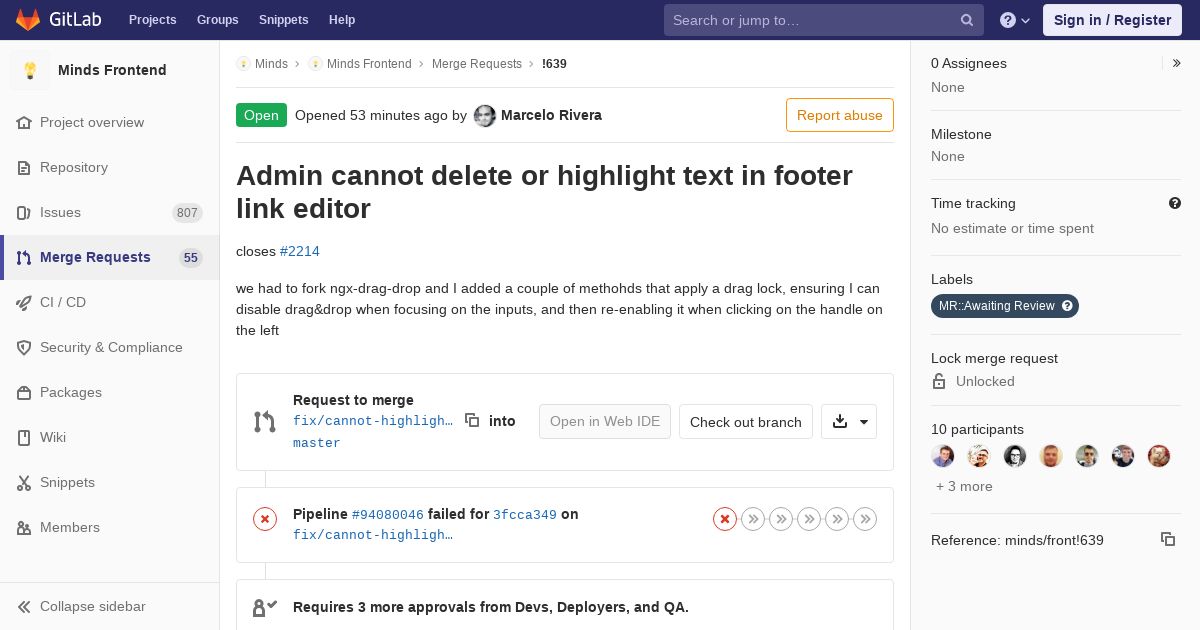Click the Repository file icon

click(24, 167)
